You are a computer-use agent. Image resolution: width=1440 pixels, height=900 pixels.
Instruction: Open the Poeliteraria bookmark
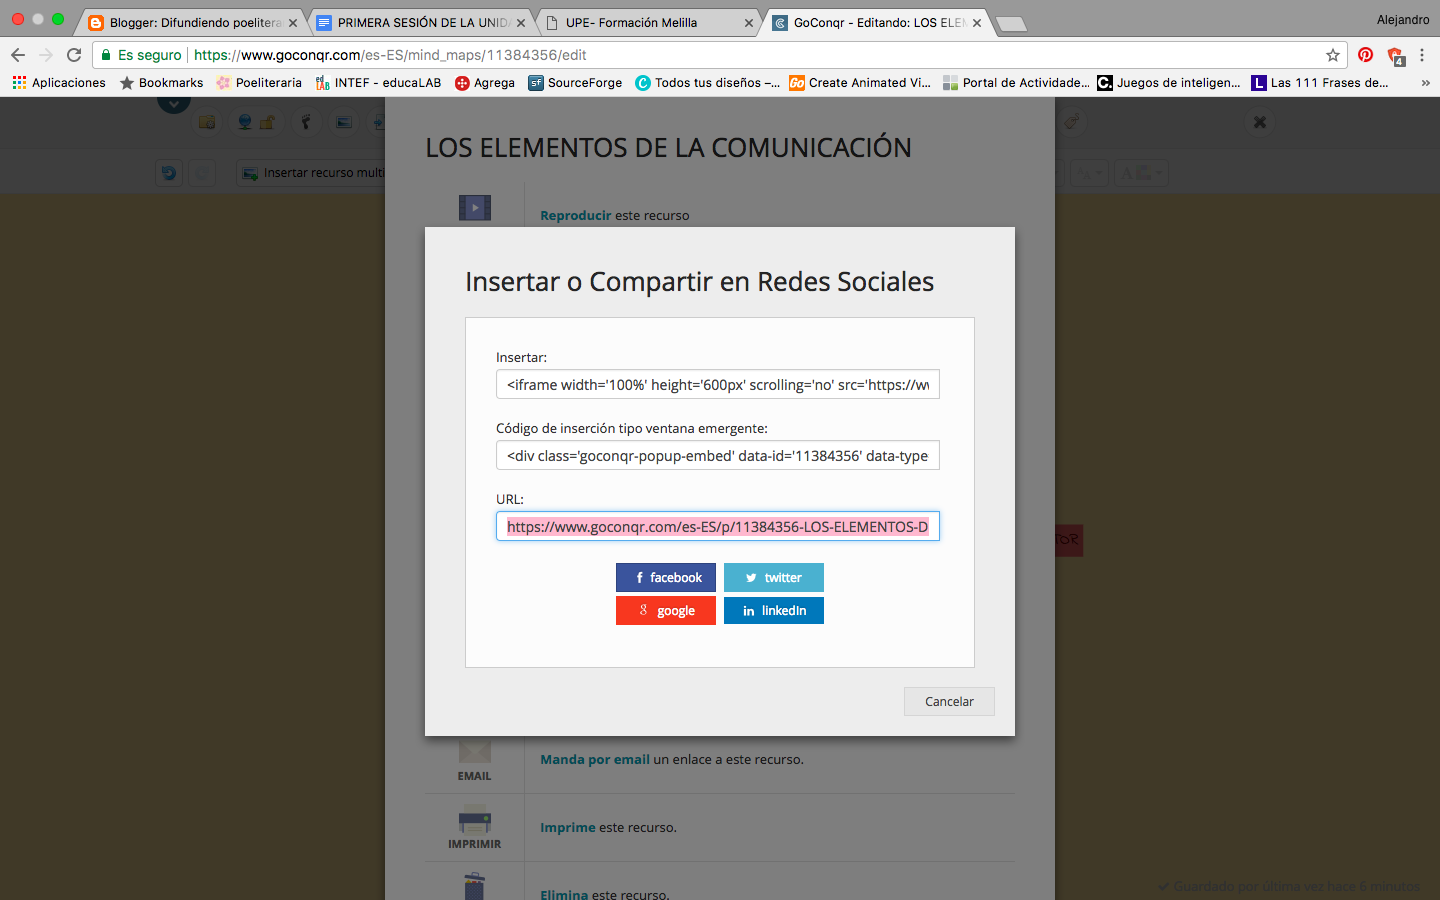point(259,83)
